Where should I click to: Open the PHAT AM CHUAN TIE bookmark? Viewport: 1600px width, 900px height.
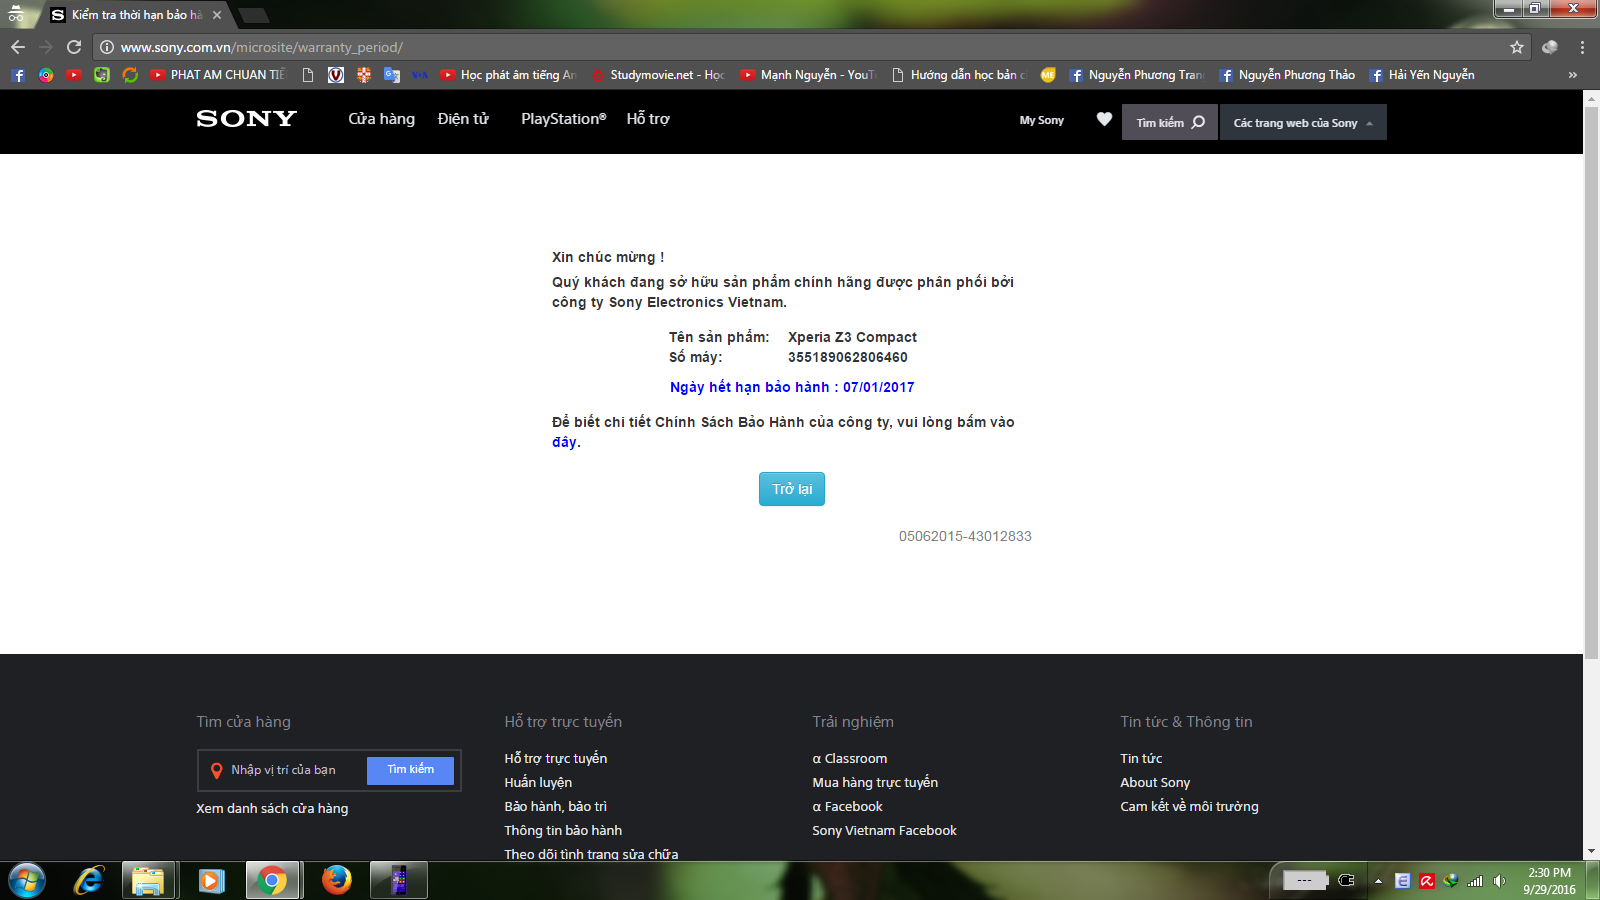point(218,75)
